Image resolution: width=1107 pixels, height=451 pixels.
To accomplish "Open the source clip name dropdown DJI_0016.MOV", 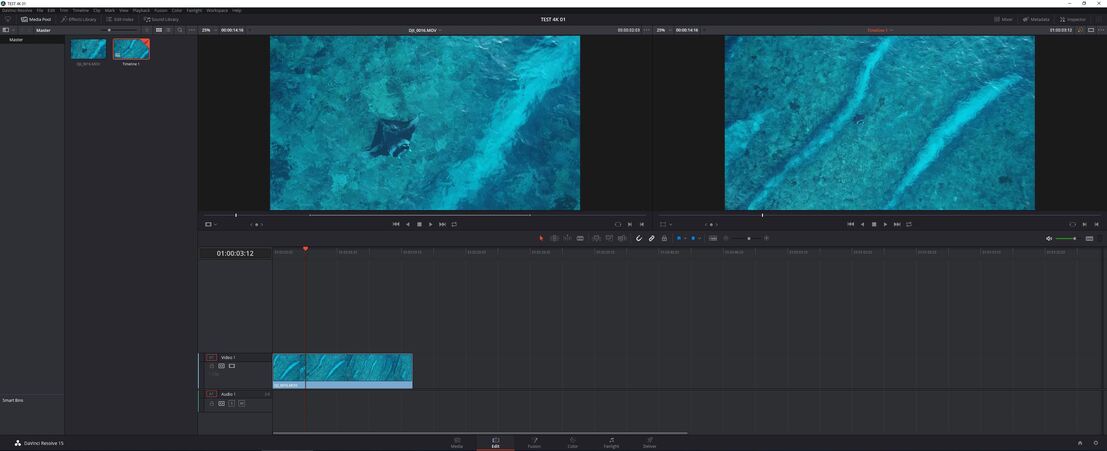I will [x=425, y=30].
